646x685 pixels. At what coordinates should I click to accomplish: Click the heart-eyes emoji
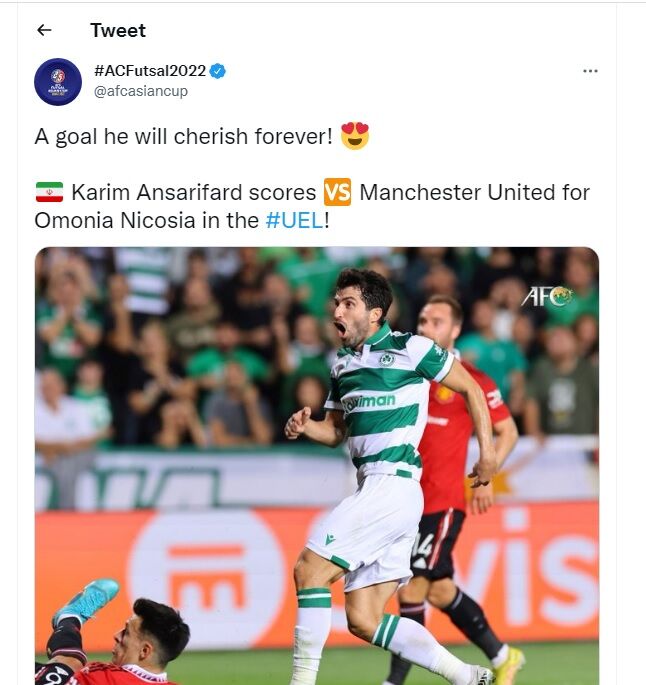[355, 136]
